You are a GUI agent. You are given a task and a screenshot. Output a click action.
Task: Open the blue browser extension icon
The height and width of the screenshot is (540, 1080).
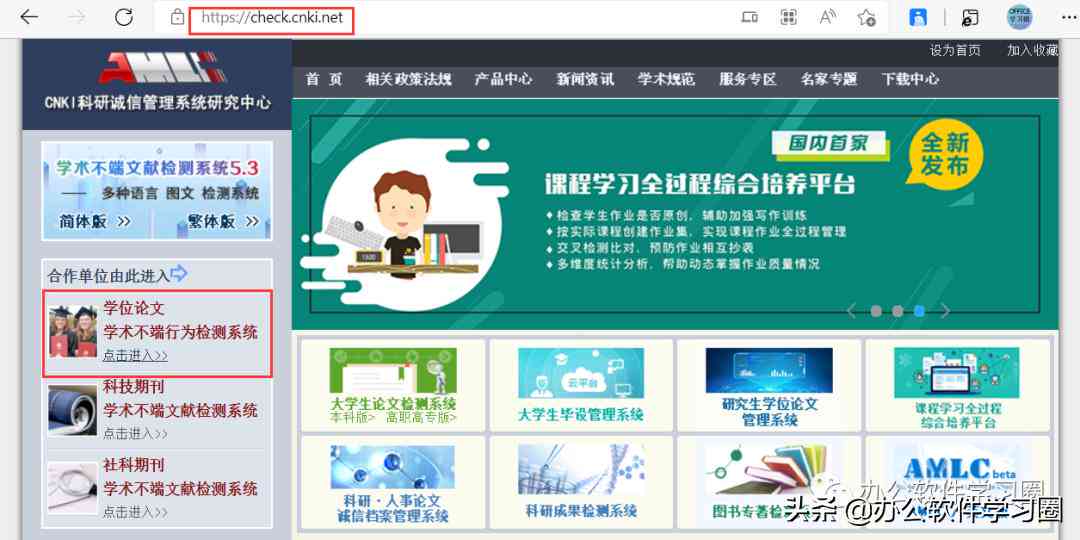pyautogui.click(x=918, y=17)
